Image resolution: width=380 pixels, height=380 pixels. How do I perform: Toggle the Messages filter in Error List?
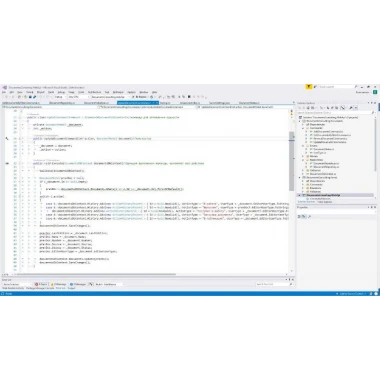click(x=78, y=284)
